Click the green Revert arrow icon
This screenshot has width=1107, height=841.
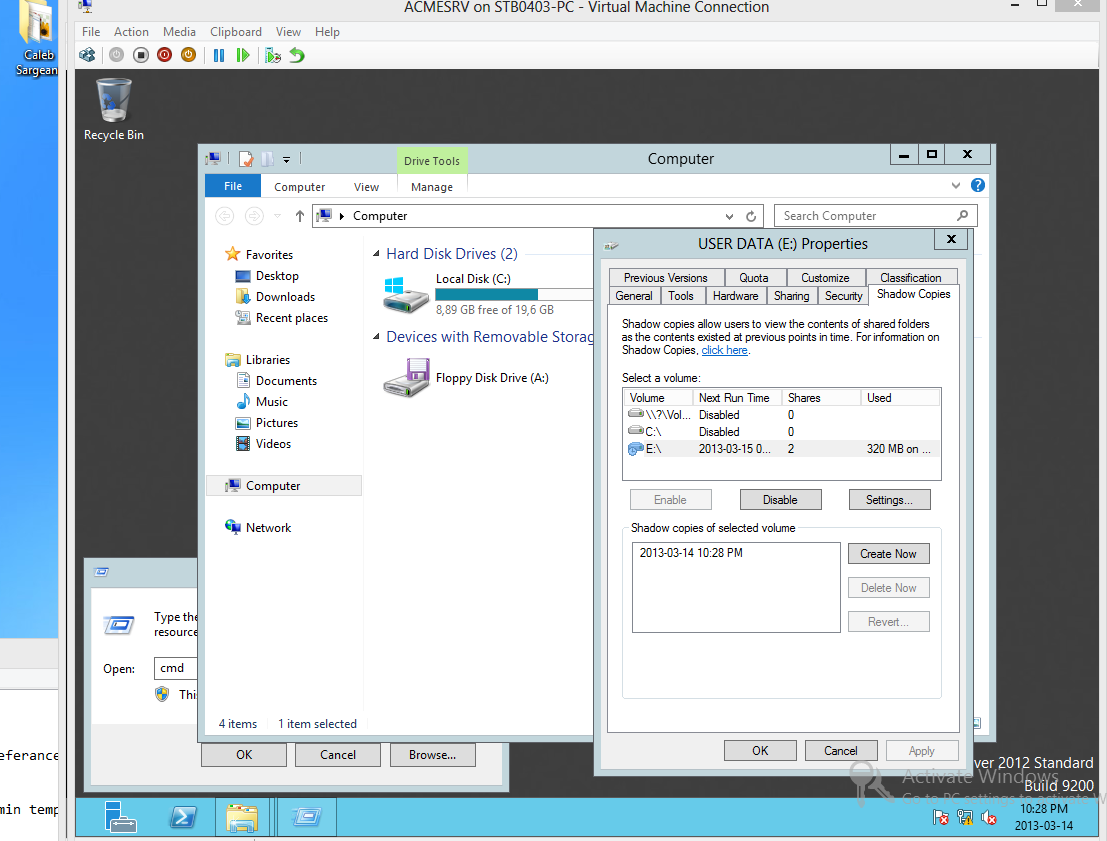pyautogui.click(x=297, y=55)
